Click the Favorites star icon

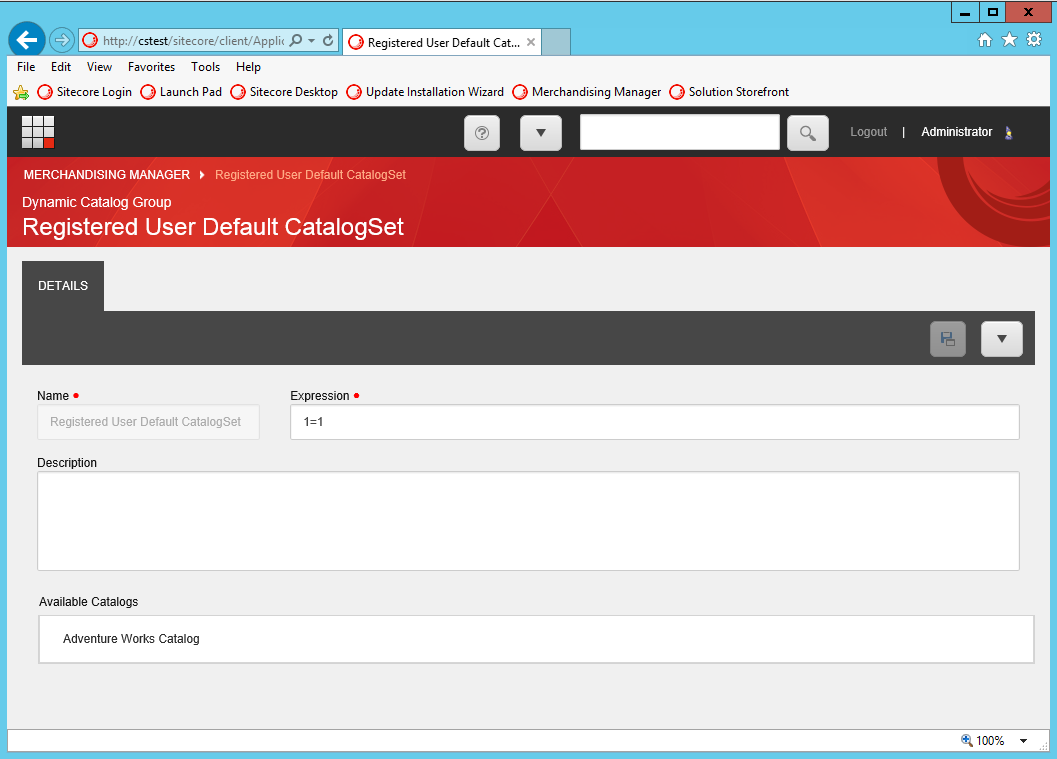(1009, 40)
